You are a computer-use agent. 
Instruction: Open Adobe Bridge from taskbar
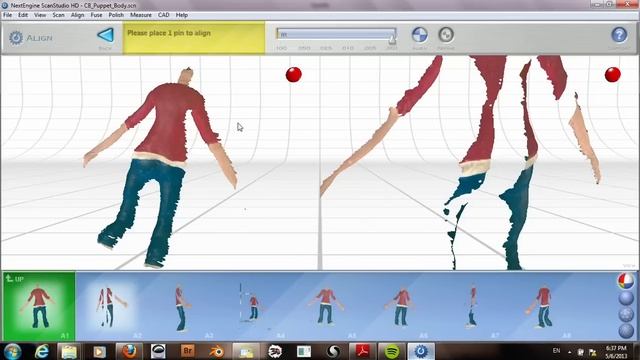(187, 351)
